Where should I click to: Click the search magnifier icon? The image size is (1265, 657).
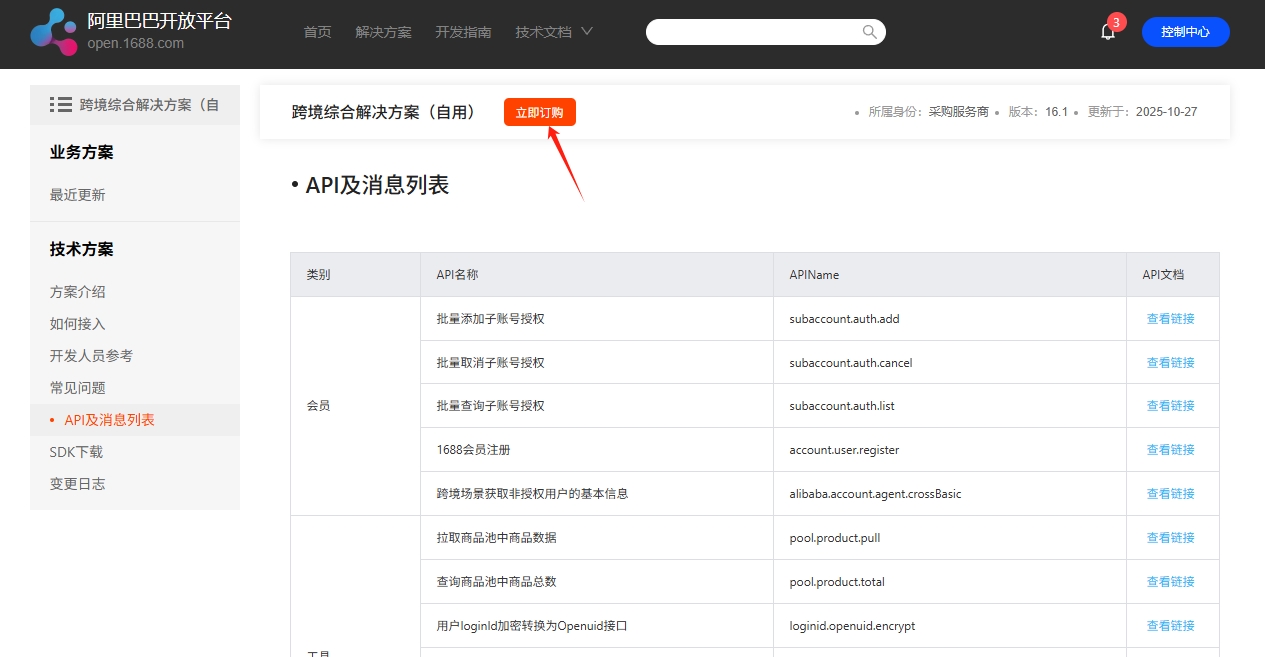[x=869, y=32]
